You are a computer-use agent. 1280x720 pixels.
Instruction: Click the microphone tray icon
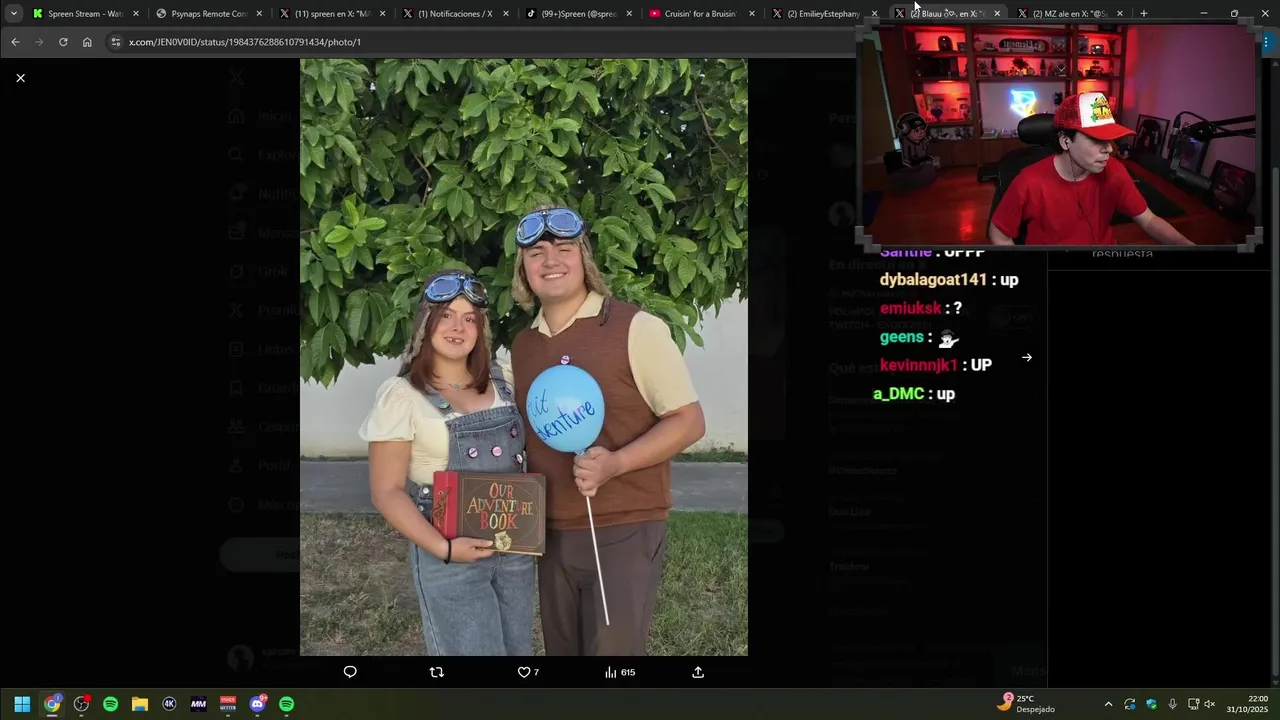click(x=1172, y=704)
